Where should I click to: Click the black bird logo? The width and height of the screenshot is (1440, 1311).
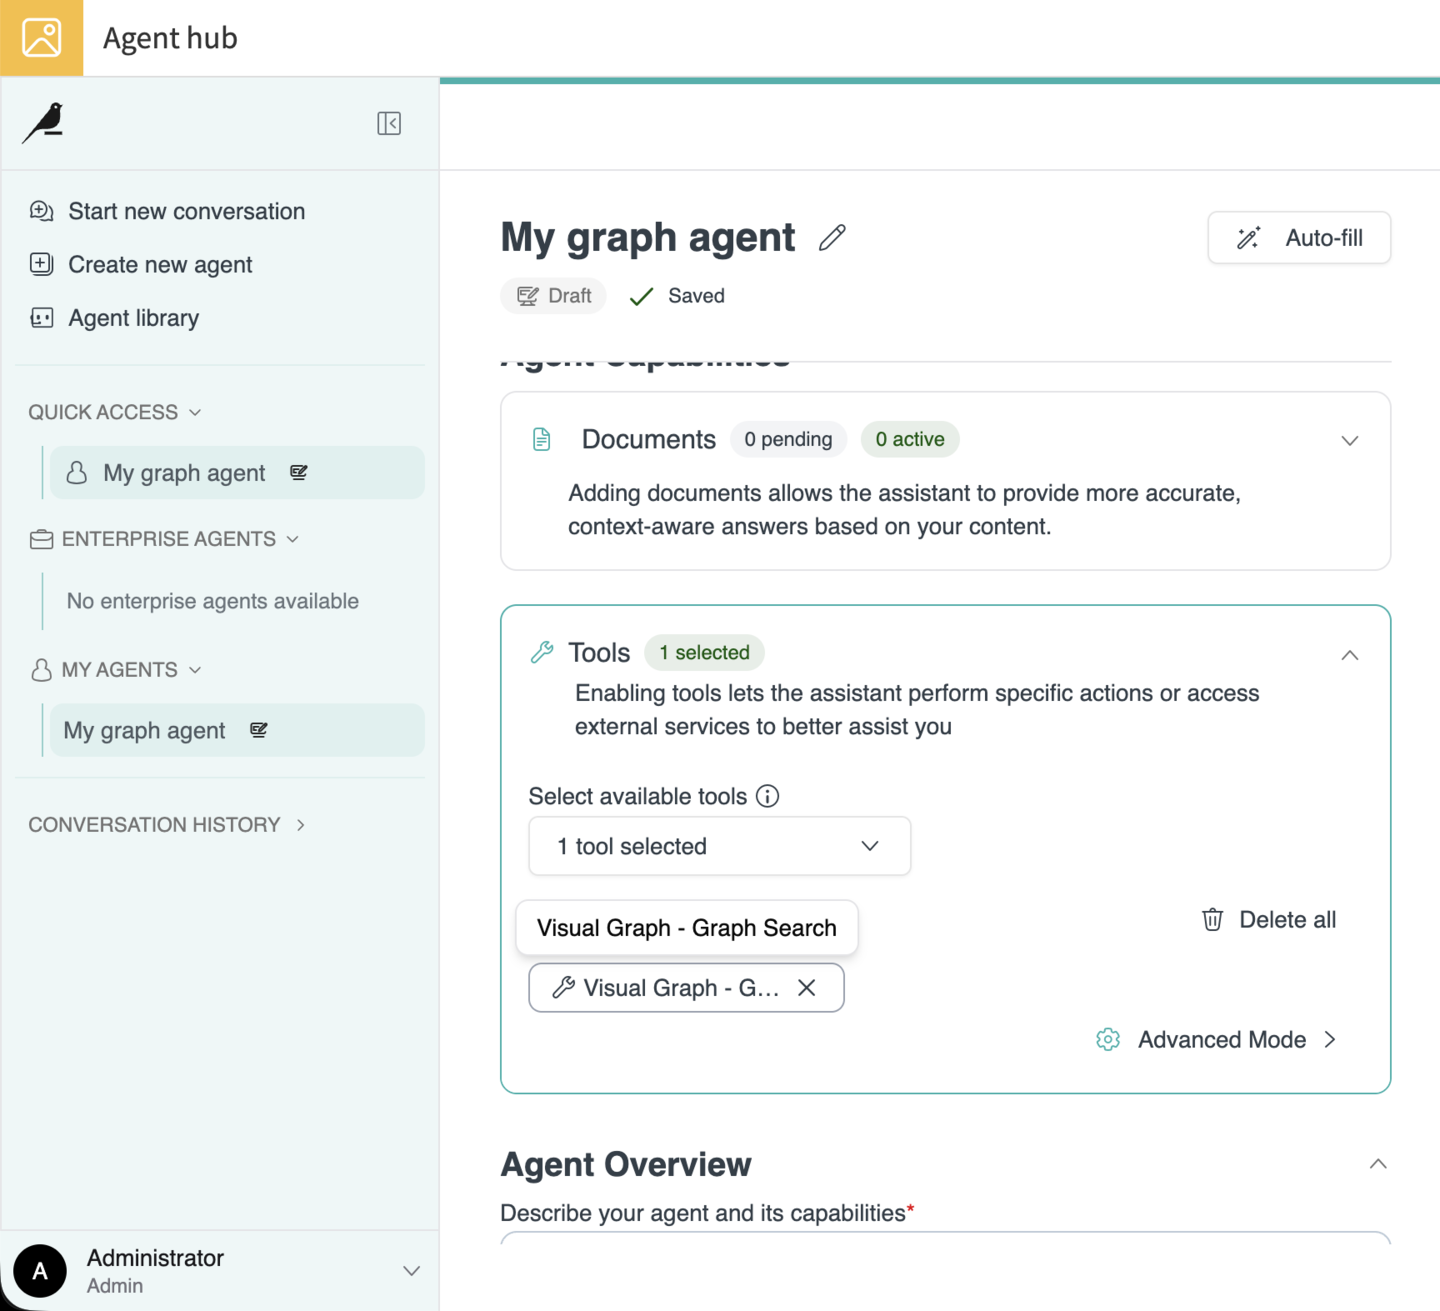click(45, 123)
